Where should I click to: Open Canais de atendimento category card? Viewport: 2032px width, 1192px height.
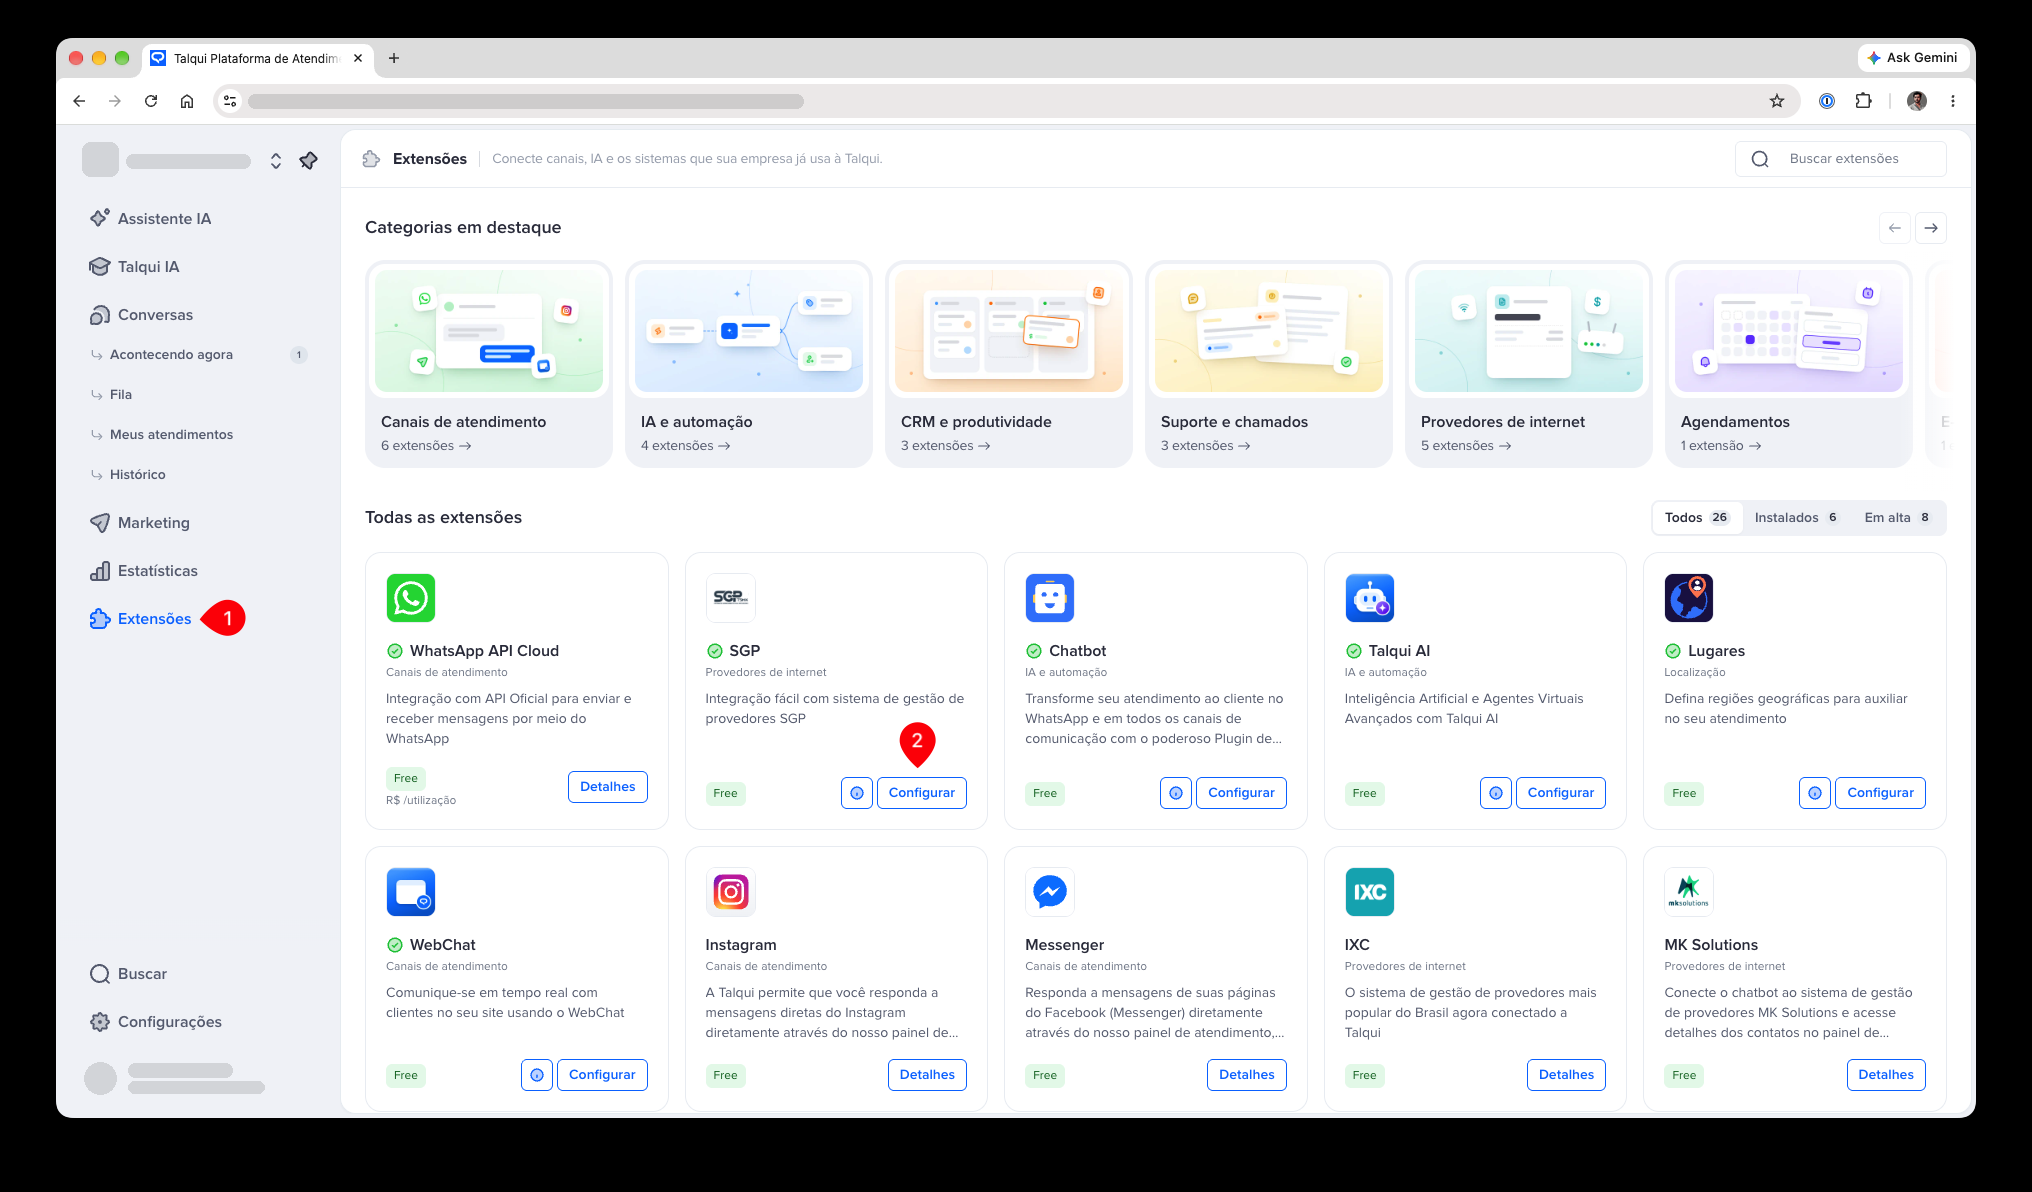coord(489,364)
